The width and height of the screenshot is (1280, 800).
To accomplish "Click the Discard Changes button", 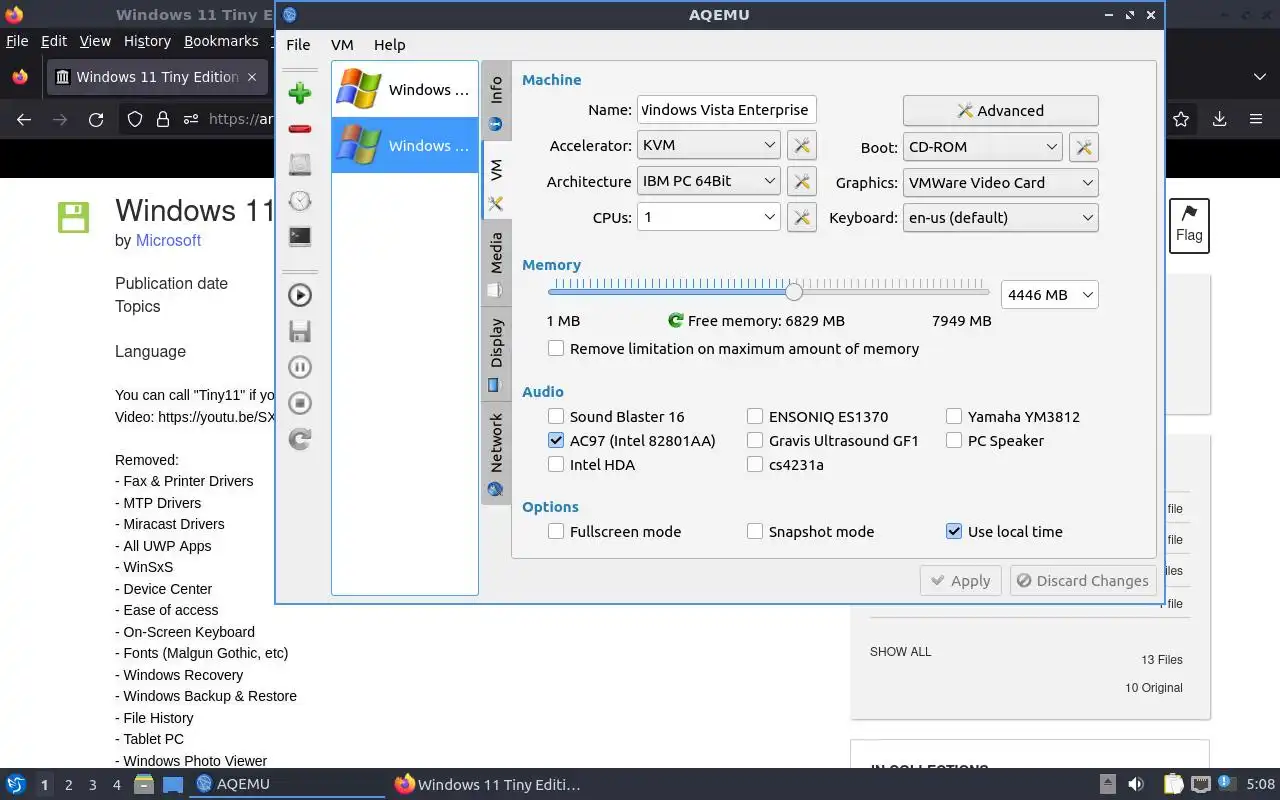I will coord(1083,581).
